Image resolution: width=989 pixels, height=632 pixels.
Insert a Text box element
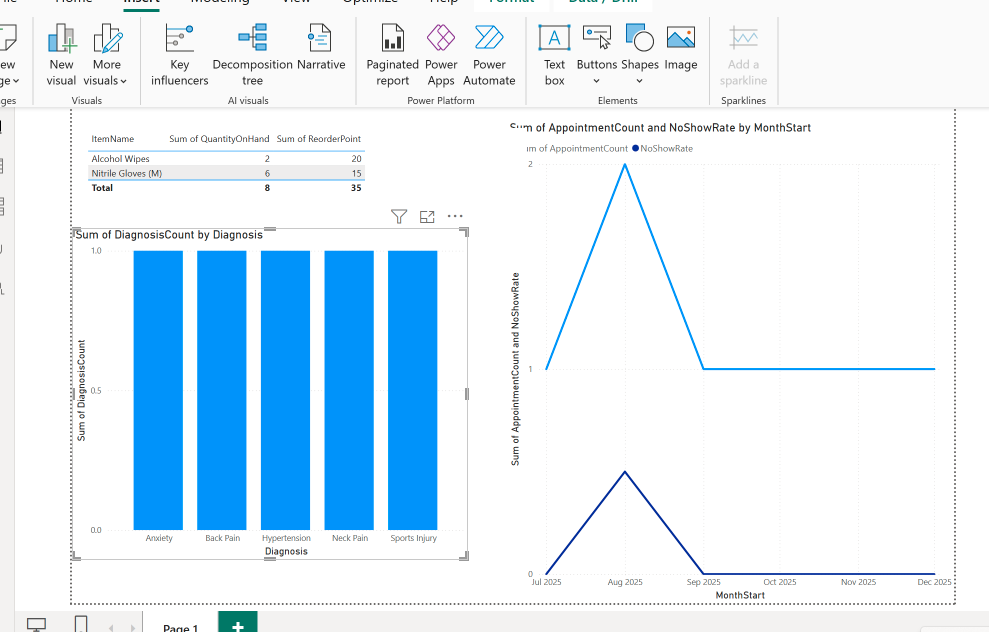pyautogui.click(x=554, y=55)
